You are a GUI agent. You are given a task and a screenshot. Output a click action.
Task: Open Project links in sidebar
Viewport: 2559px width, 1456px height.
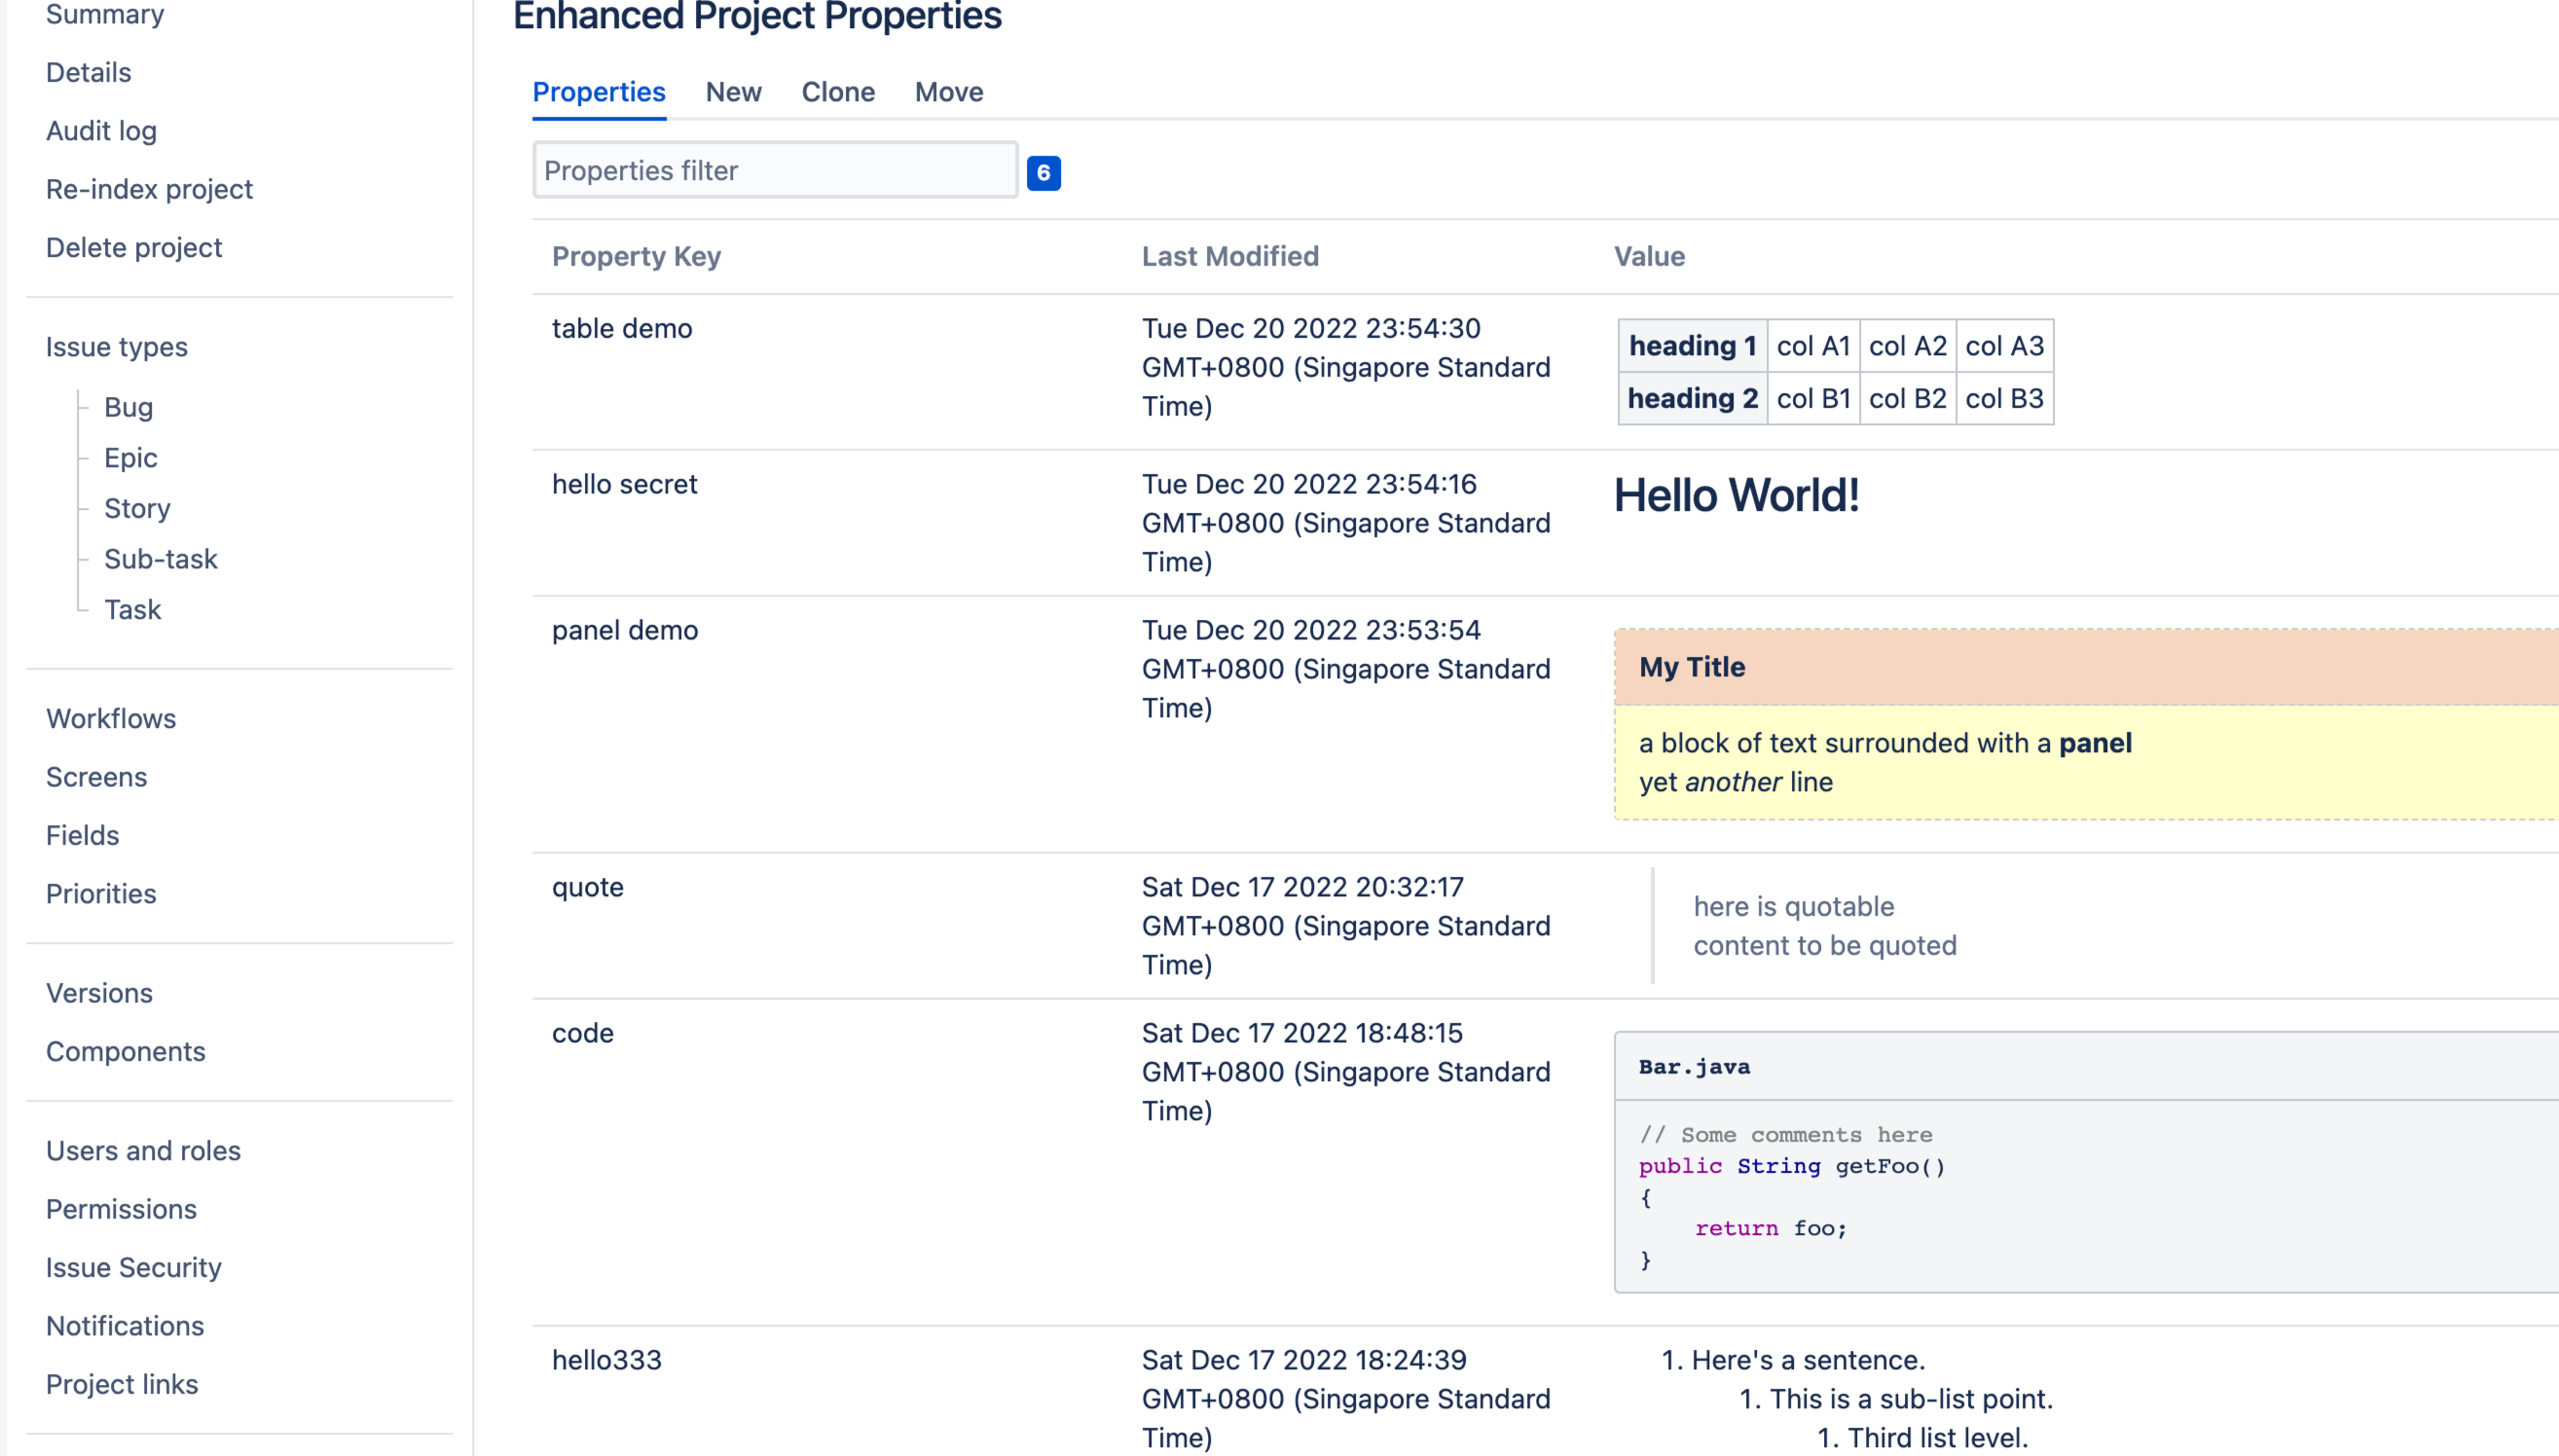[x=122, y=1384]
